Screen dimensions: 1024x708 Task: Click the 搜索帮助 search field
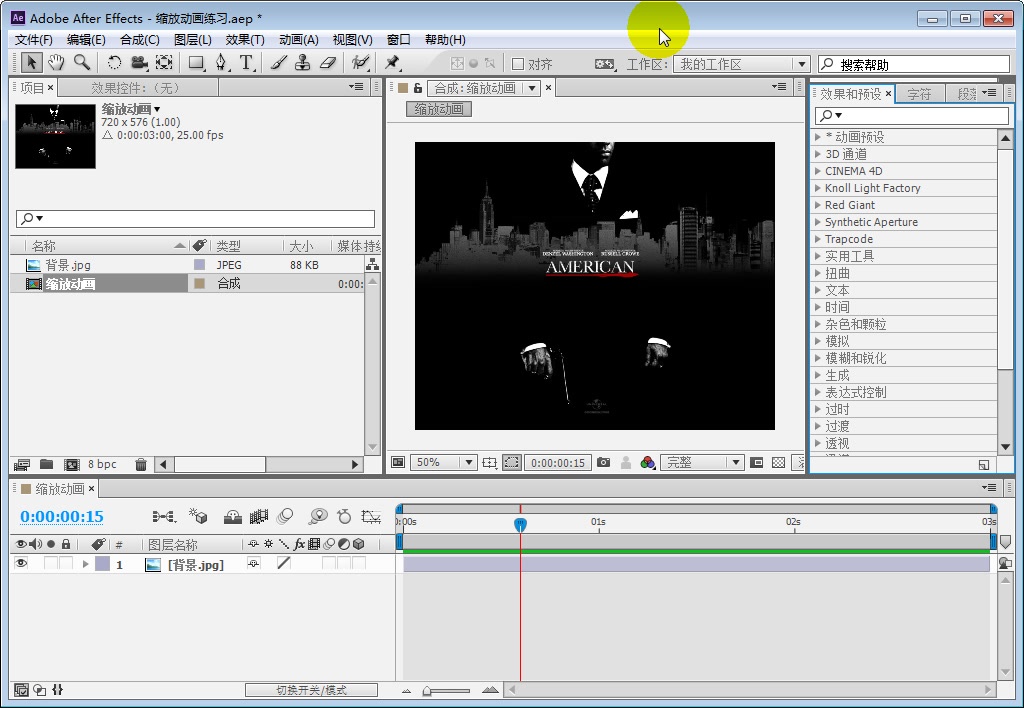click(914, 64)
